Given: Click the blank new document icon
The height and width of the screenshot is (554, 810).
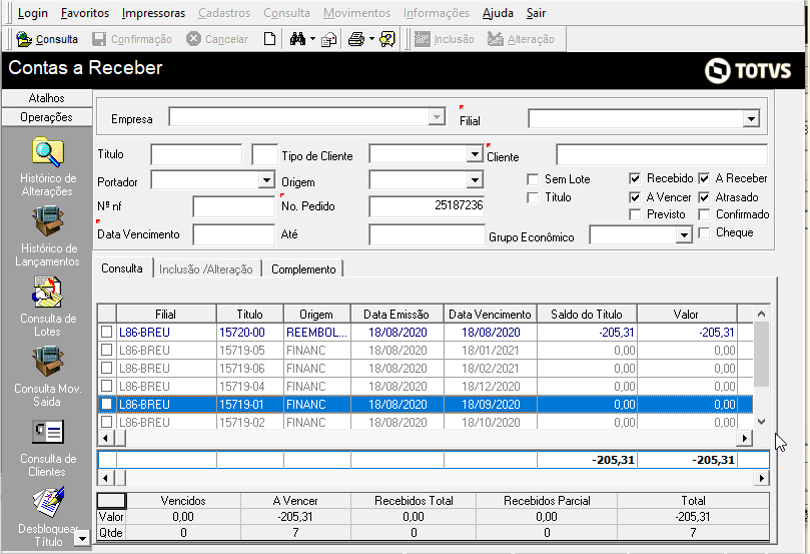Looking at the screenshot, I should [269, 39].
